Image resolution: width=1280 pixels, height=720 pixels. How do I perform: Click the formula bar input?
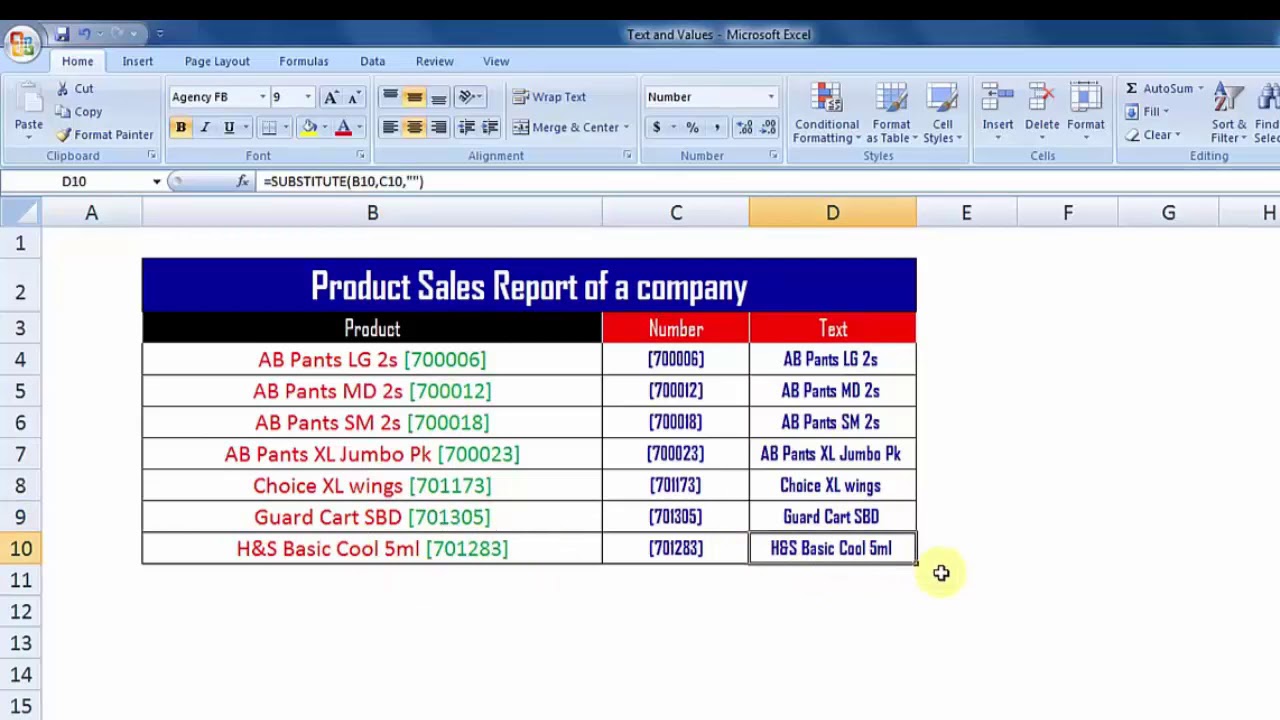[770, 181]
